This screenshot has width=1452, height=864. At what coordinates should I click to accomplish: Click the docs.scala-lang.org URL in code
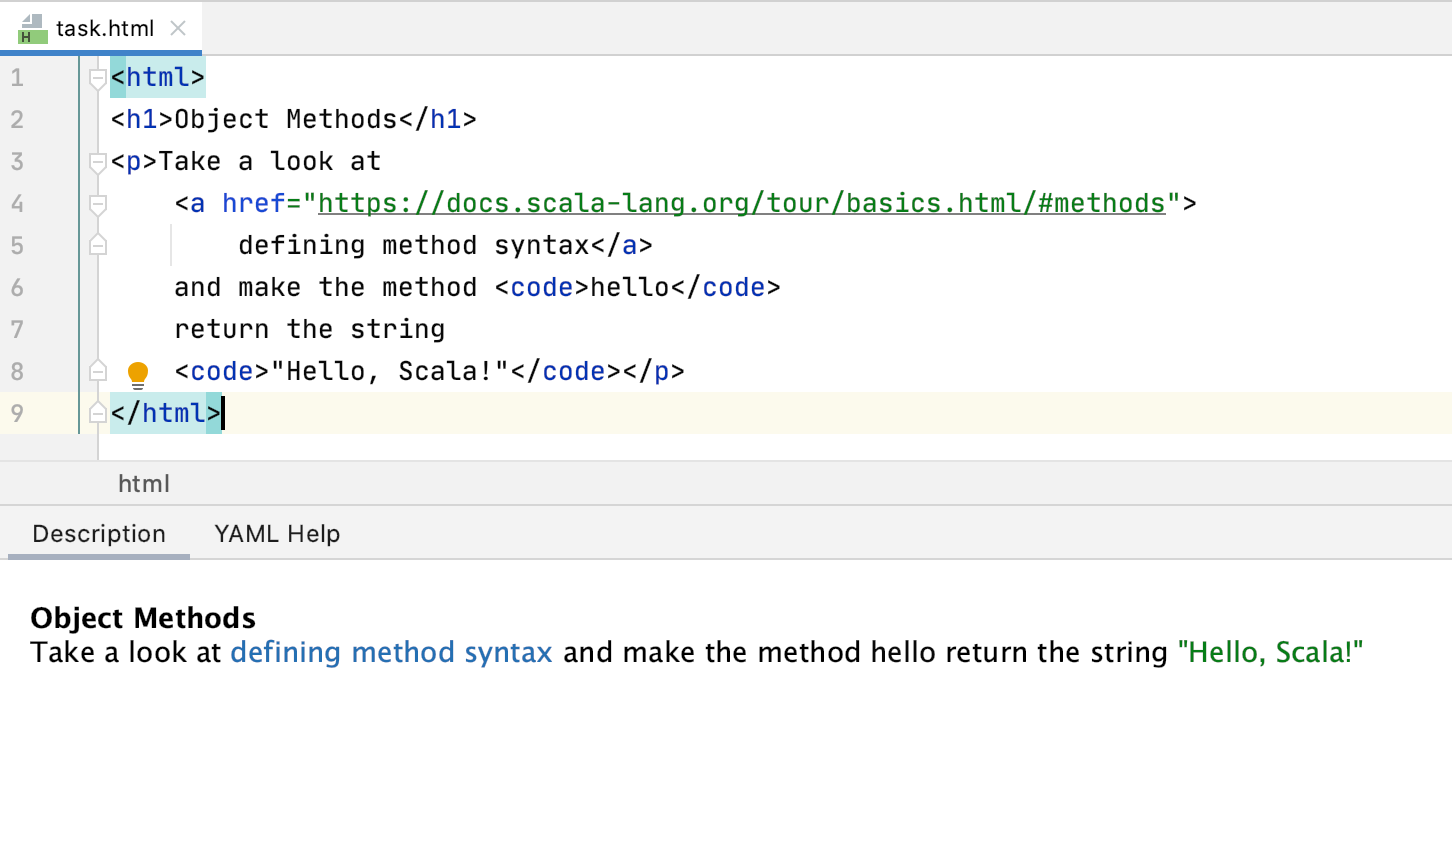741,204
